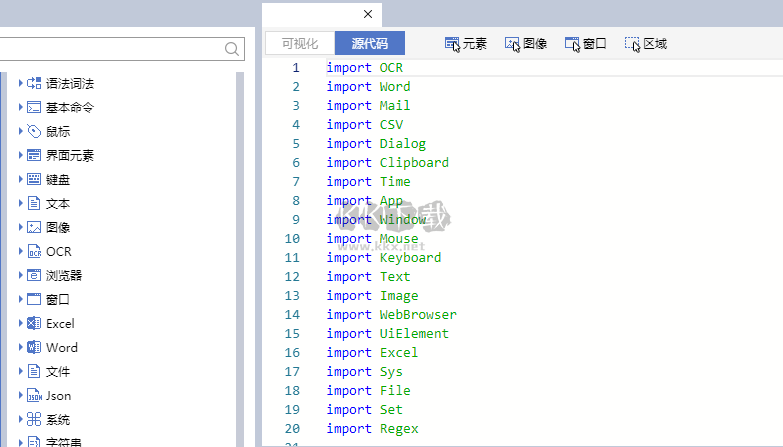Click the OCR file icon
This screenshot has width=783, height=447.
[x=34, y=251]
